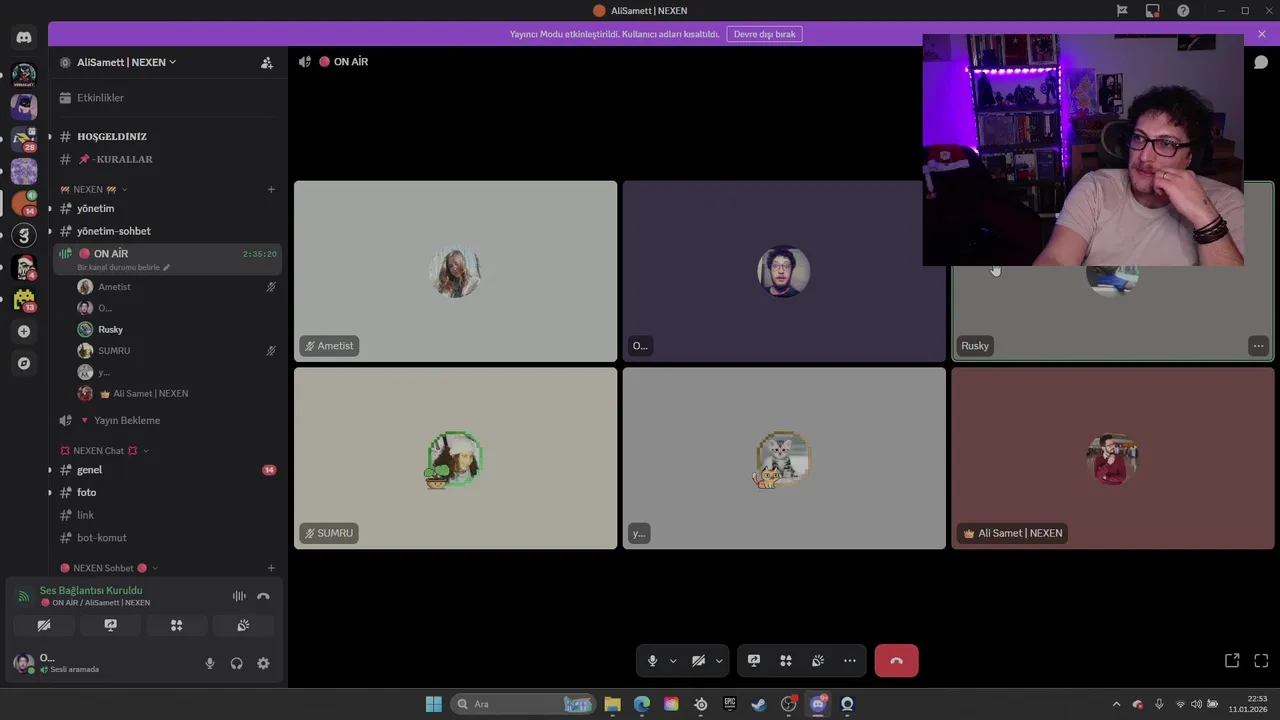Deafen with the headphones icon

tap(236, 663)
